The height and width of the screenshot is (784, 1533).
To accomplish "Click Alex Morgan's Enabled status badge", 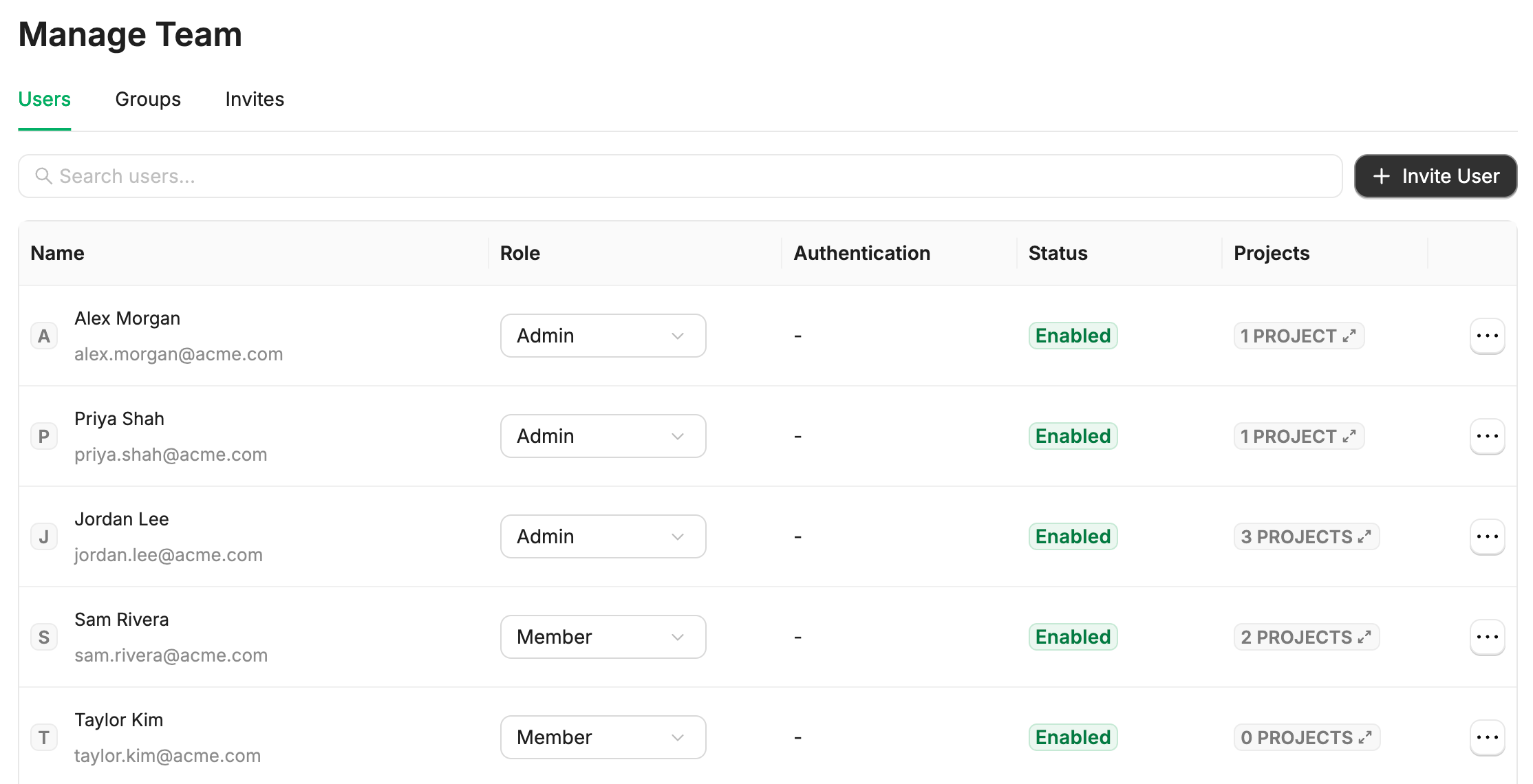I will pos(1073,336).
